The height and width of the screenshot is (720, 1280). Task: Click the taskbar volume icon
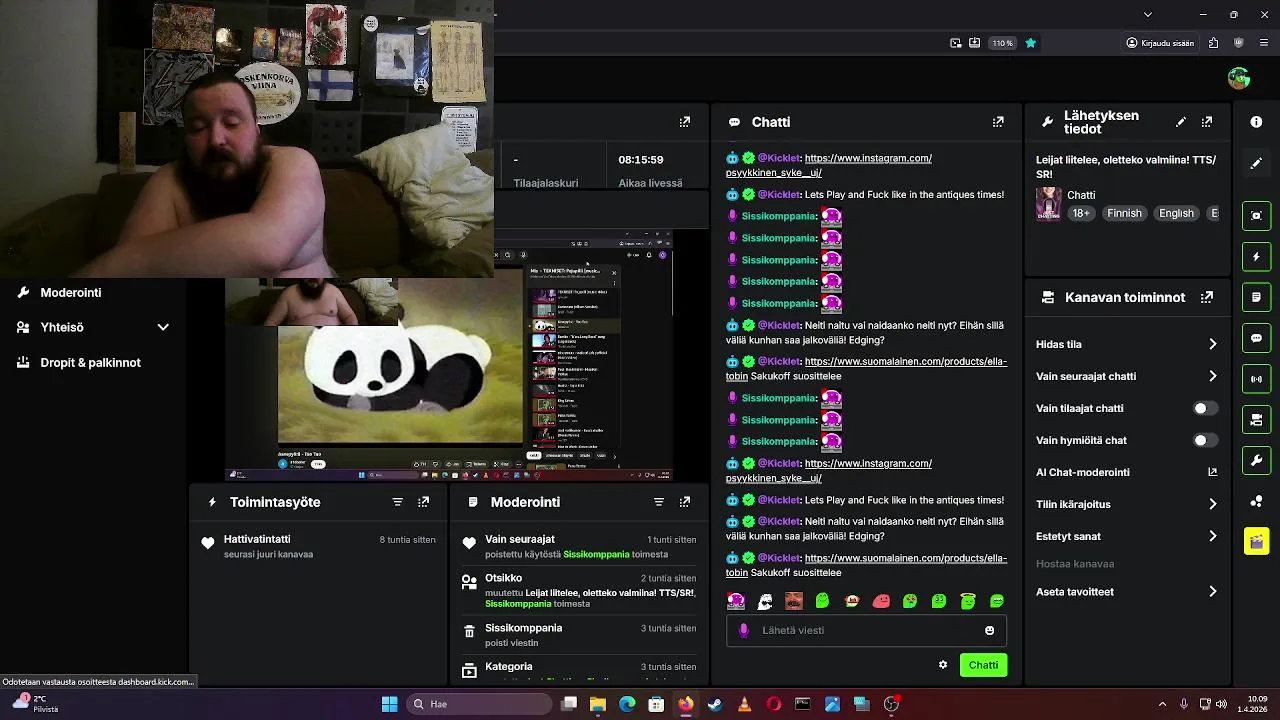click(x=1221, y=704)
